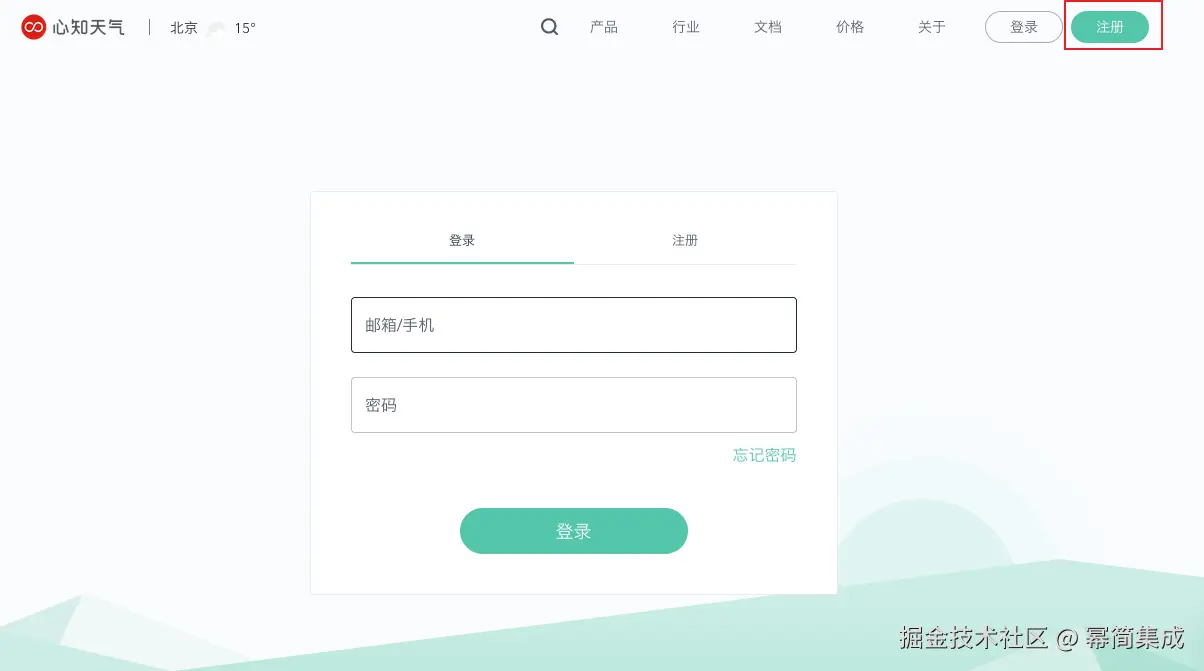Click the red infinity logo icon

click(34, 27)
